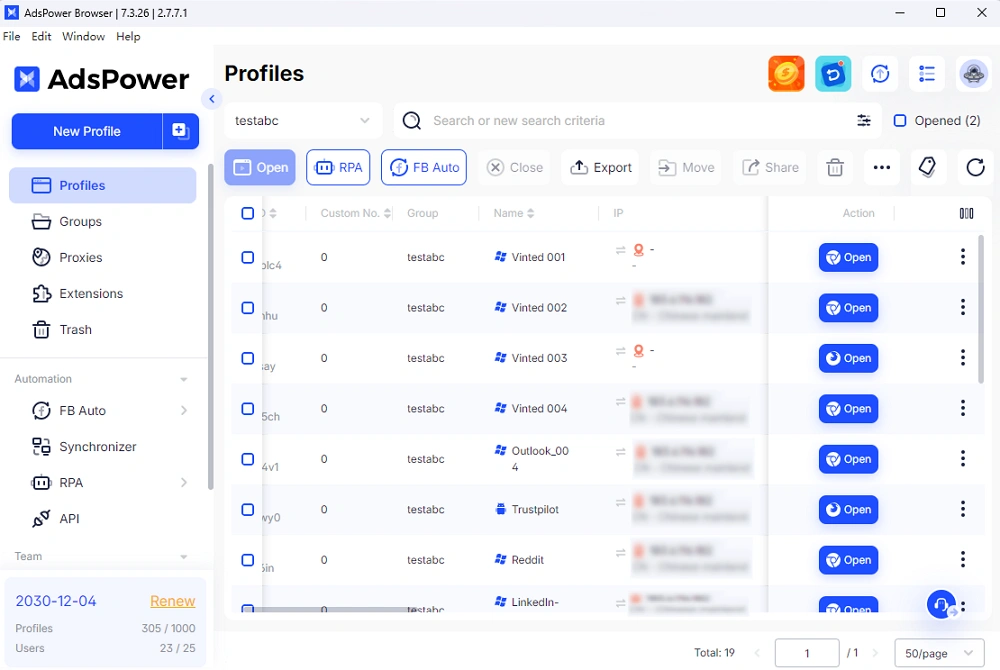Open the Outlook_004 profile browser
Viewport: 1000px width, 670px height.
[848, 459]
